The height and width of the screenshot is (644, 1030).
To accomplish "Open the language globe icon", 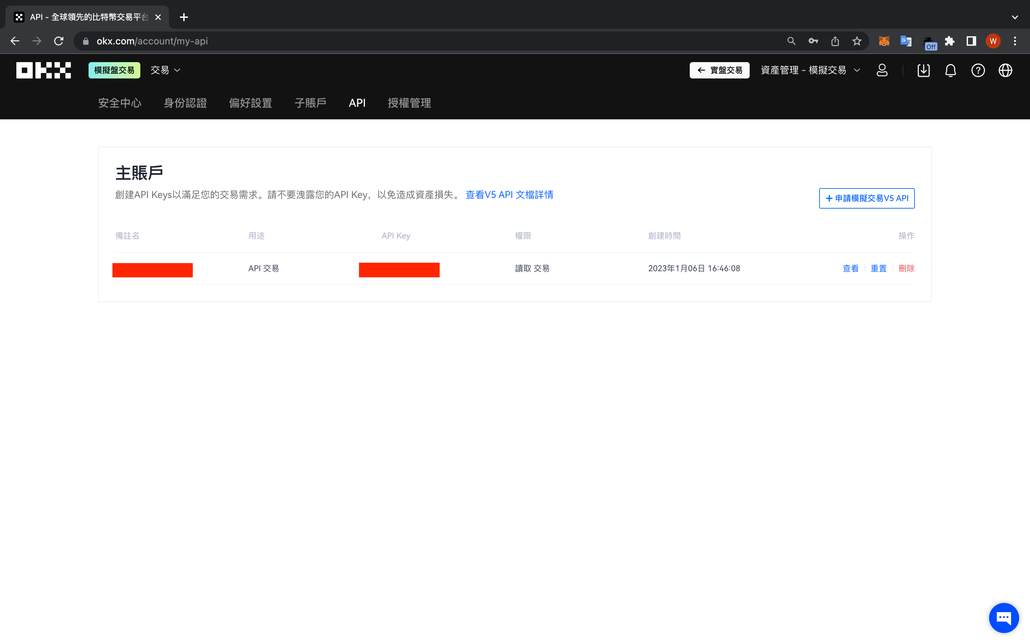I will pos(1005,70).
